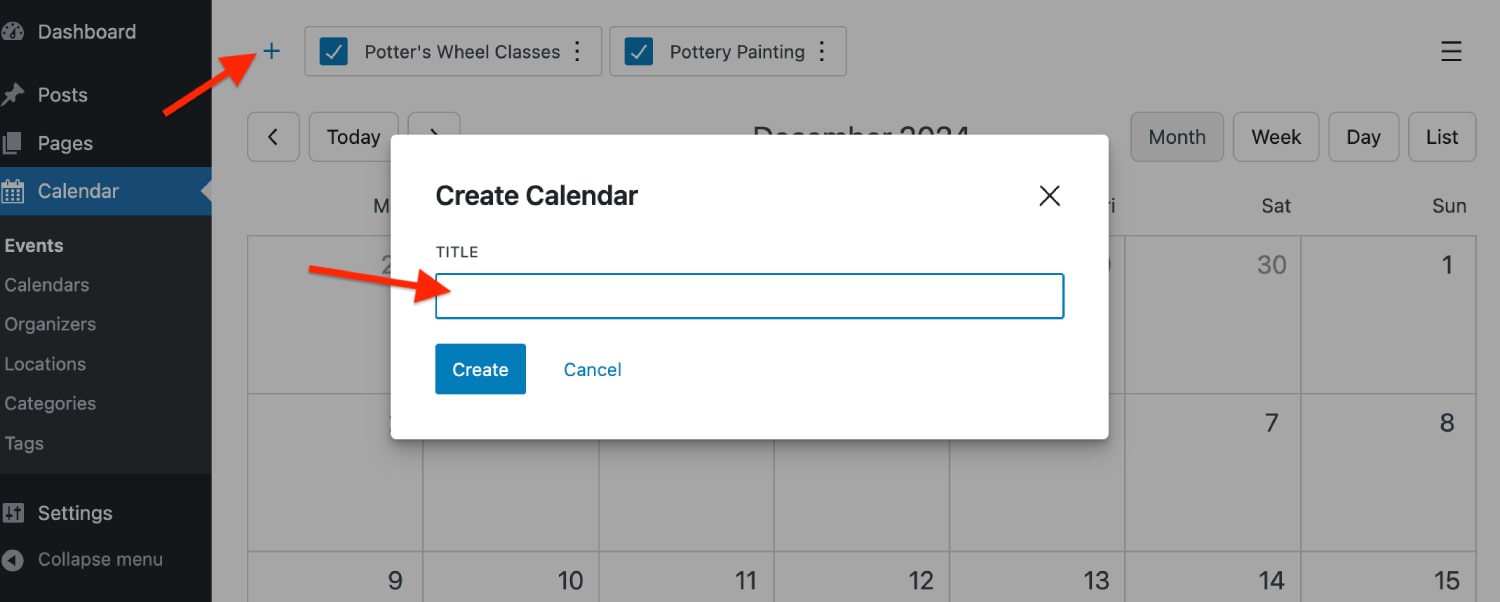Go to previous month arrow
Image resolution: width=1500 pixels, height=602 pixels.
tap(273, 137)
